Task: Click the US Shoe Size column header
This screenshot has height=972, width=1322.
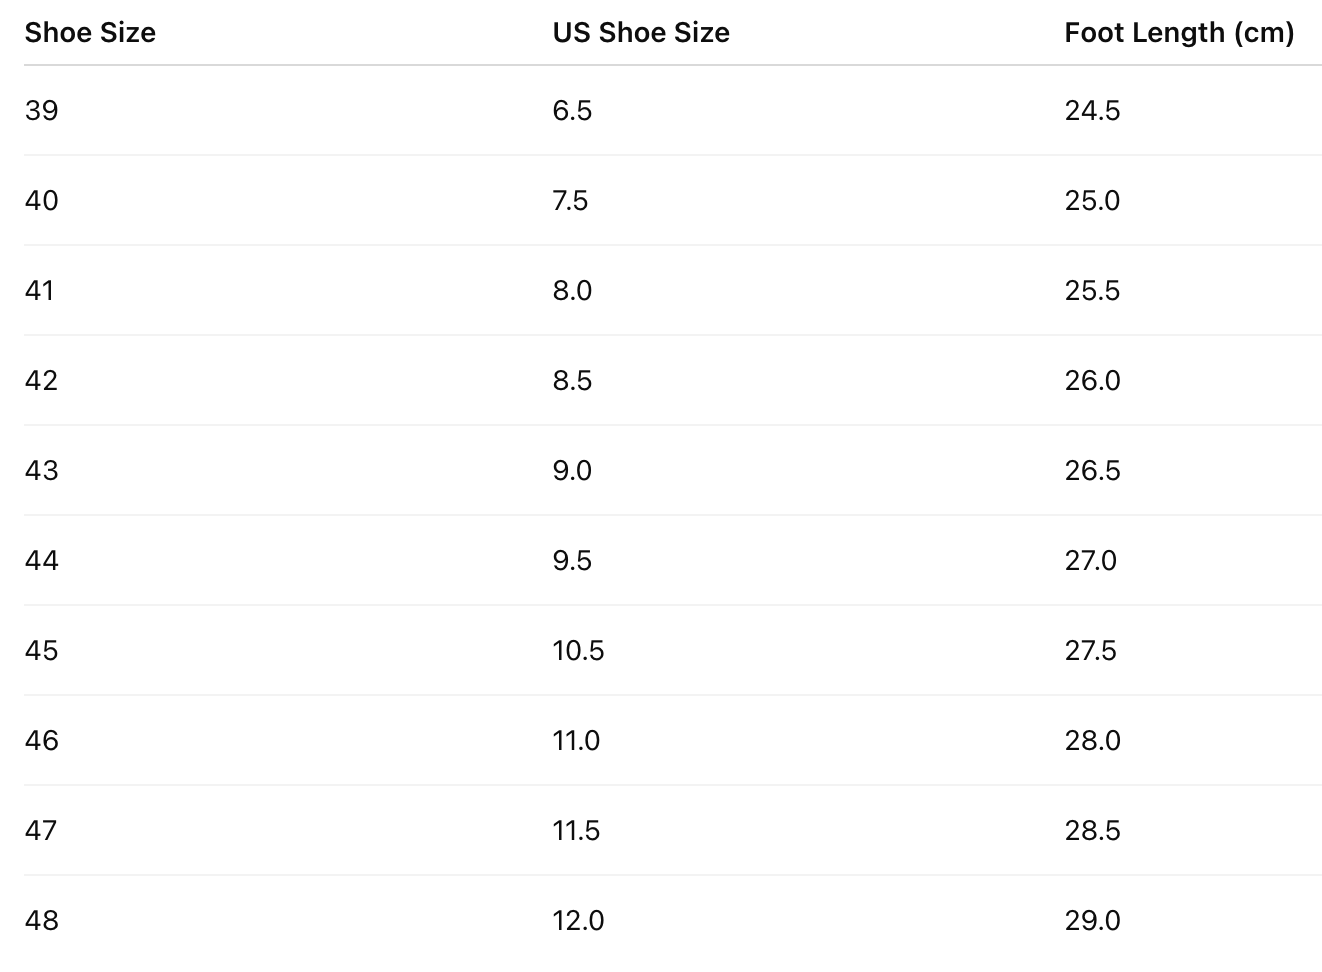Action: [641, 33]
